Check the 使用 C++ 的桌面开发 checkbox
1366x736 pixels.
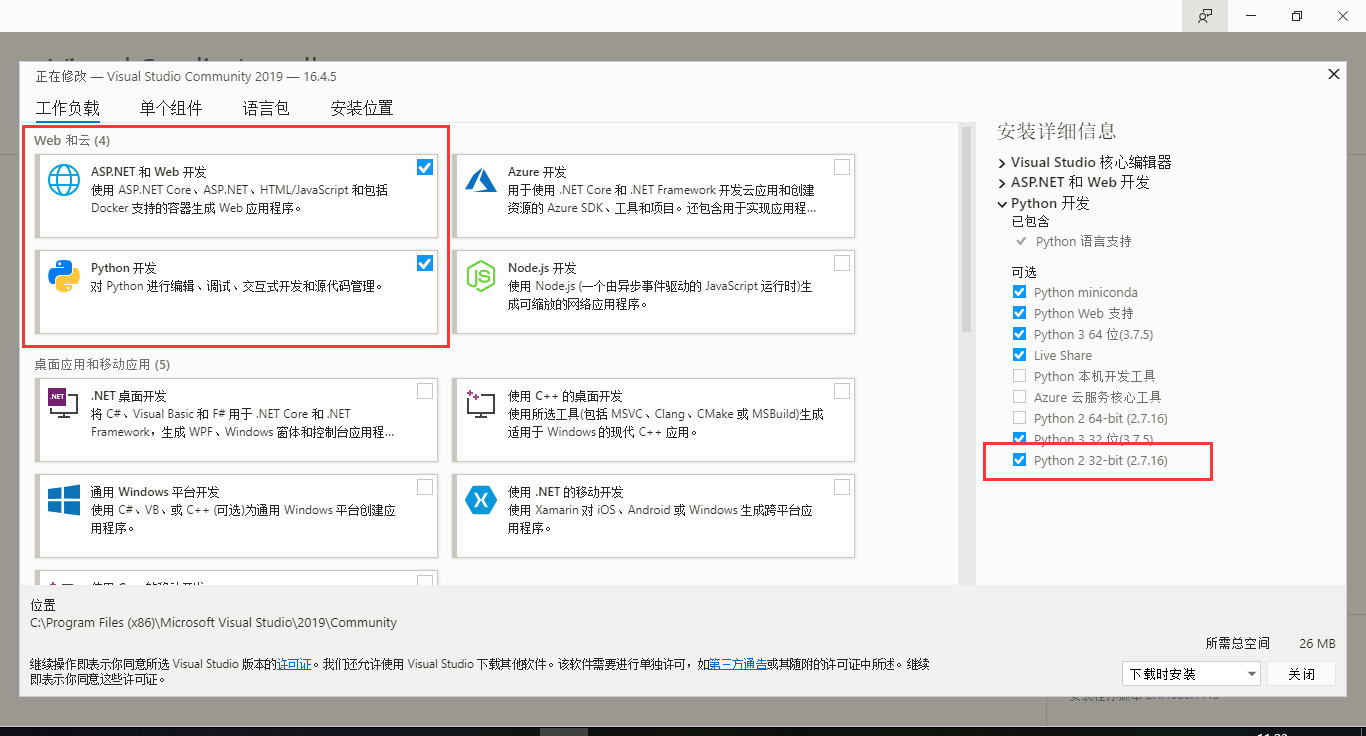coord(842,391)
